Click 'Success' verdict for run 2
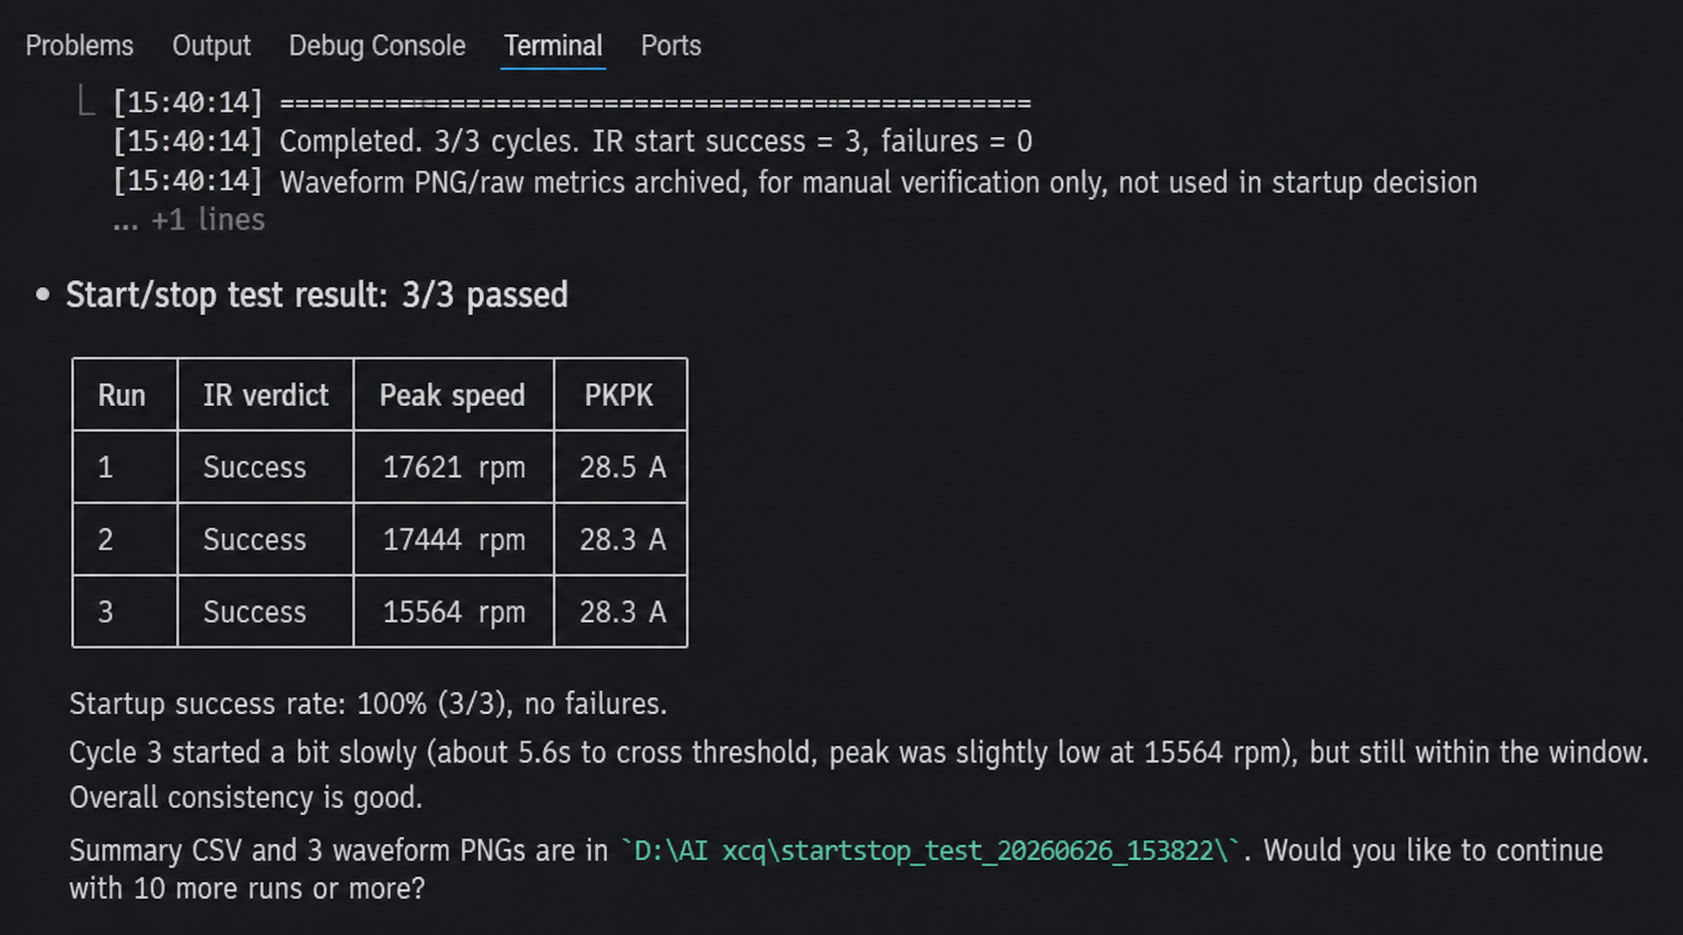The width and height of the screenshot is (1683, 935). (265, 539)
